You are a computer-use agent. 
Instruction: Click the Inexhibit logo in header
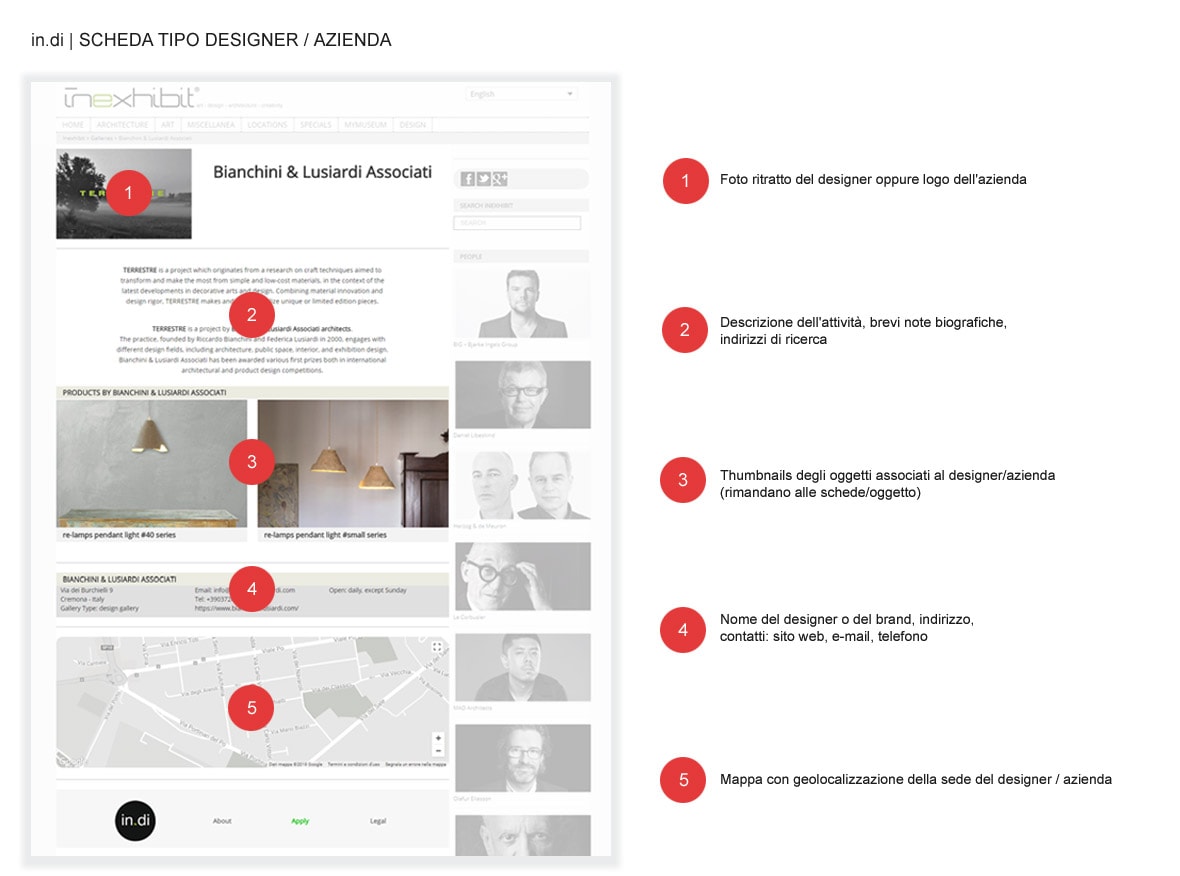(131, 97)
